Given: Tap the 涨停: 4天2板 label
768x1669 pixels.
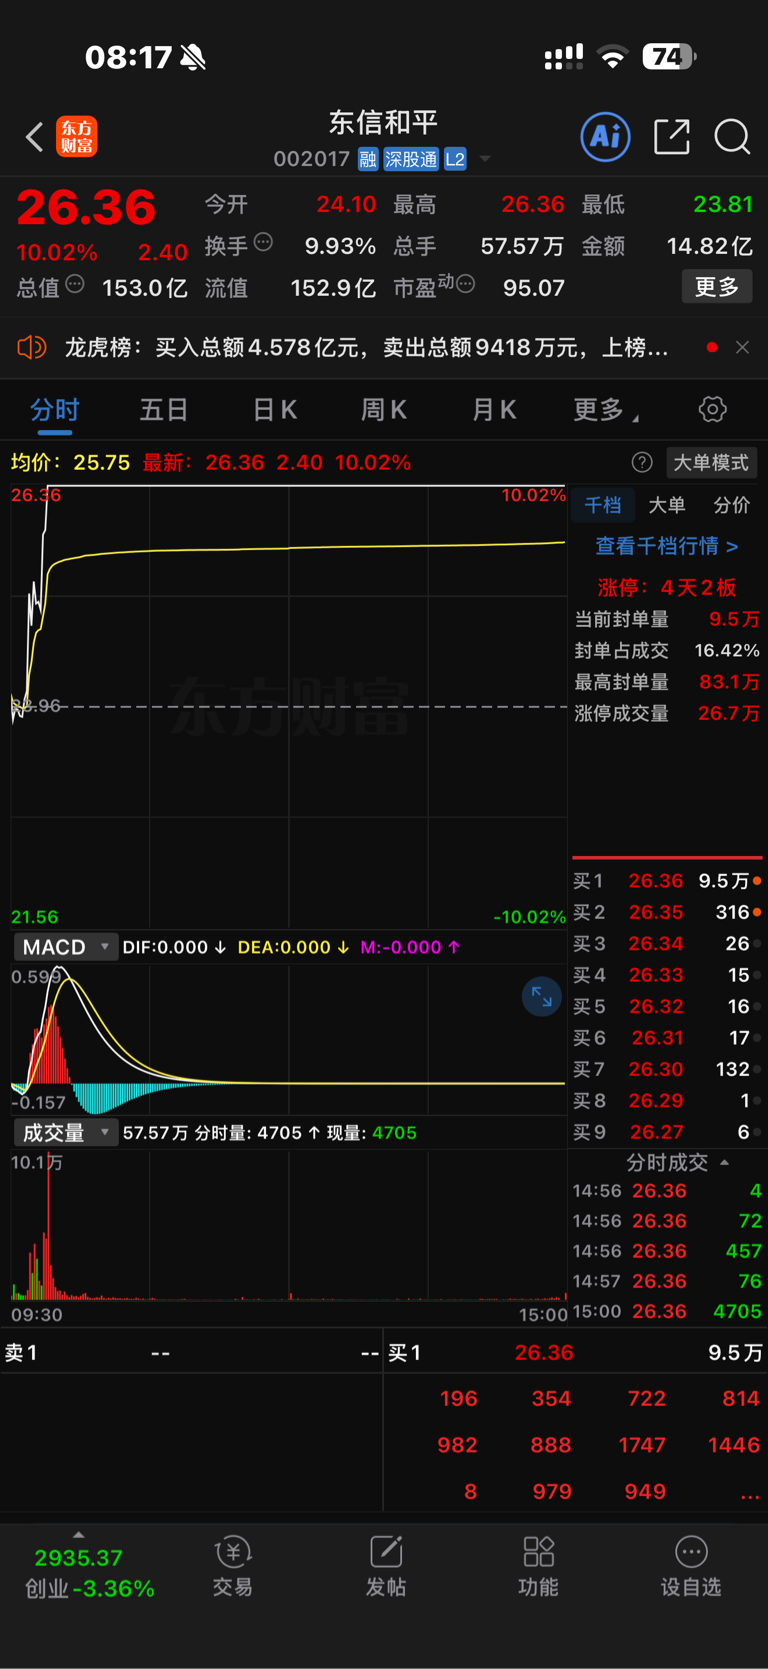Looking at the screenshot, I should (667, 587).
